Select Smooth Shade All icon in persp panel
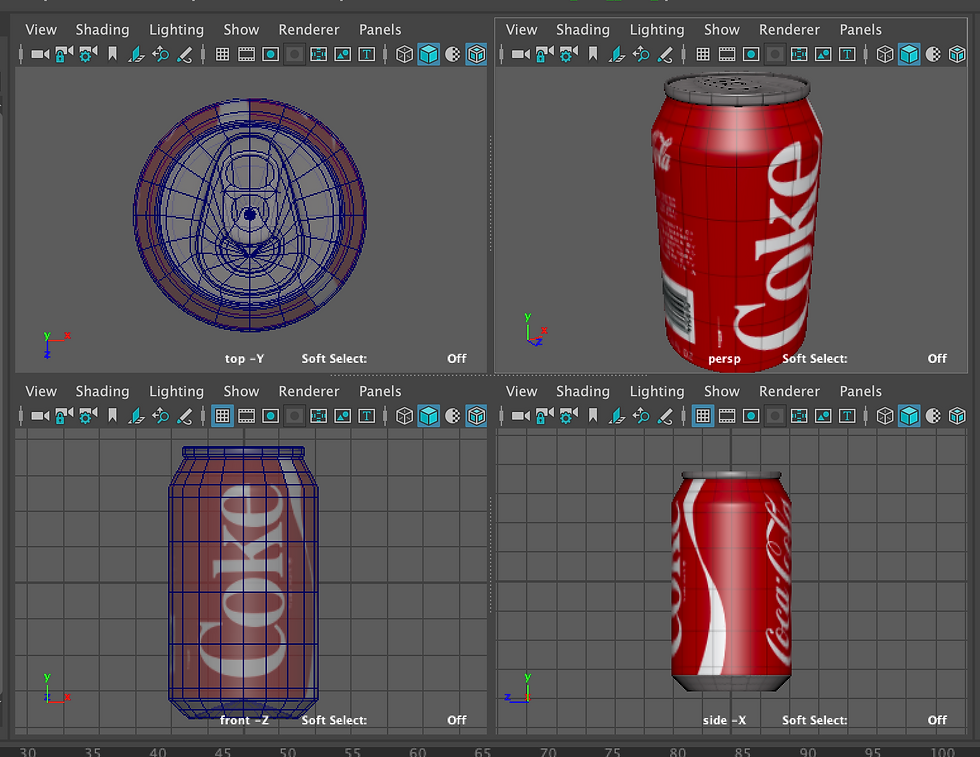 click(909, 54)
